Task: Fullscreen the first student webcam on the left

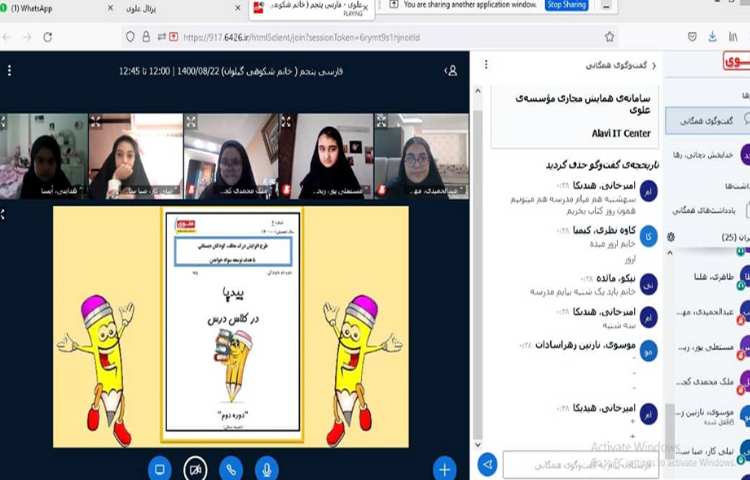Action: tap(2, 121)
